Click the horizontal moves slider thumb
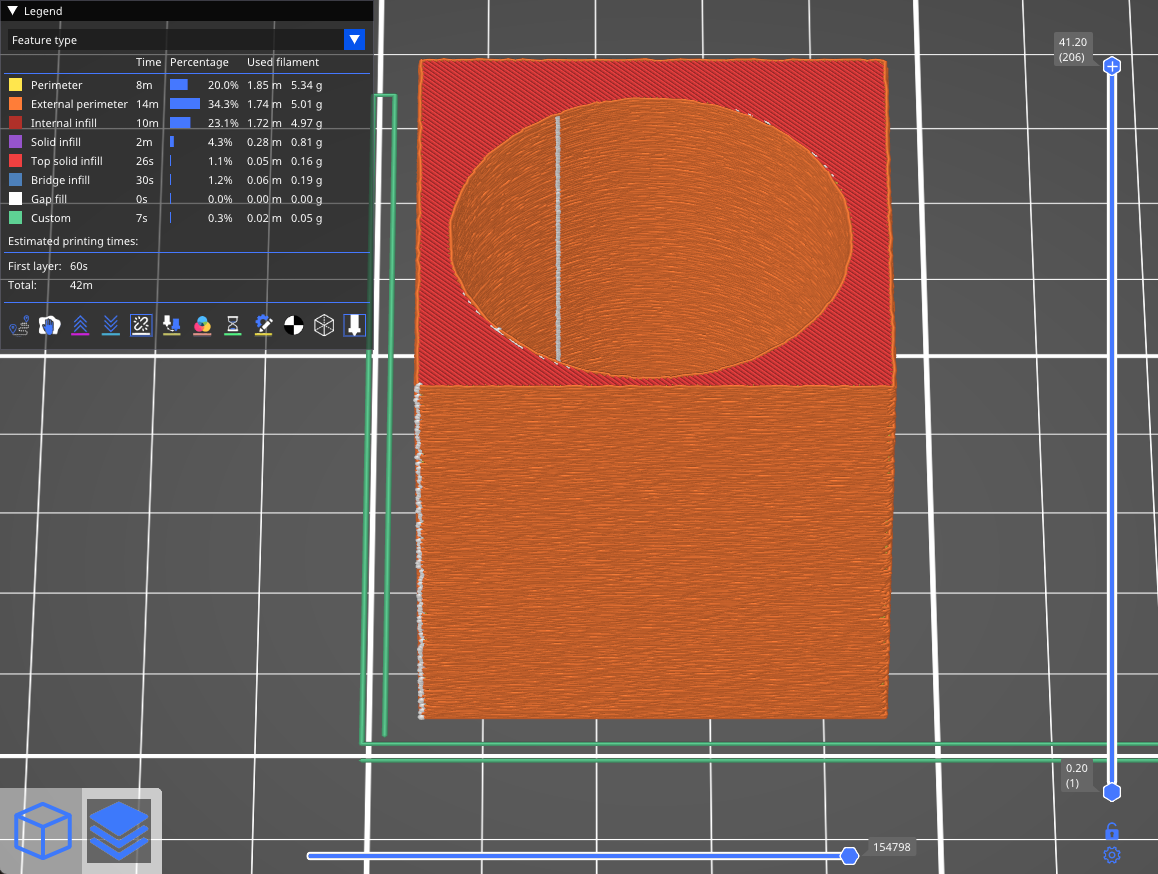Viewport: 1158px width, 874px height. (849, 855)
